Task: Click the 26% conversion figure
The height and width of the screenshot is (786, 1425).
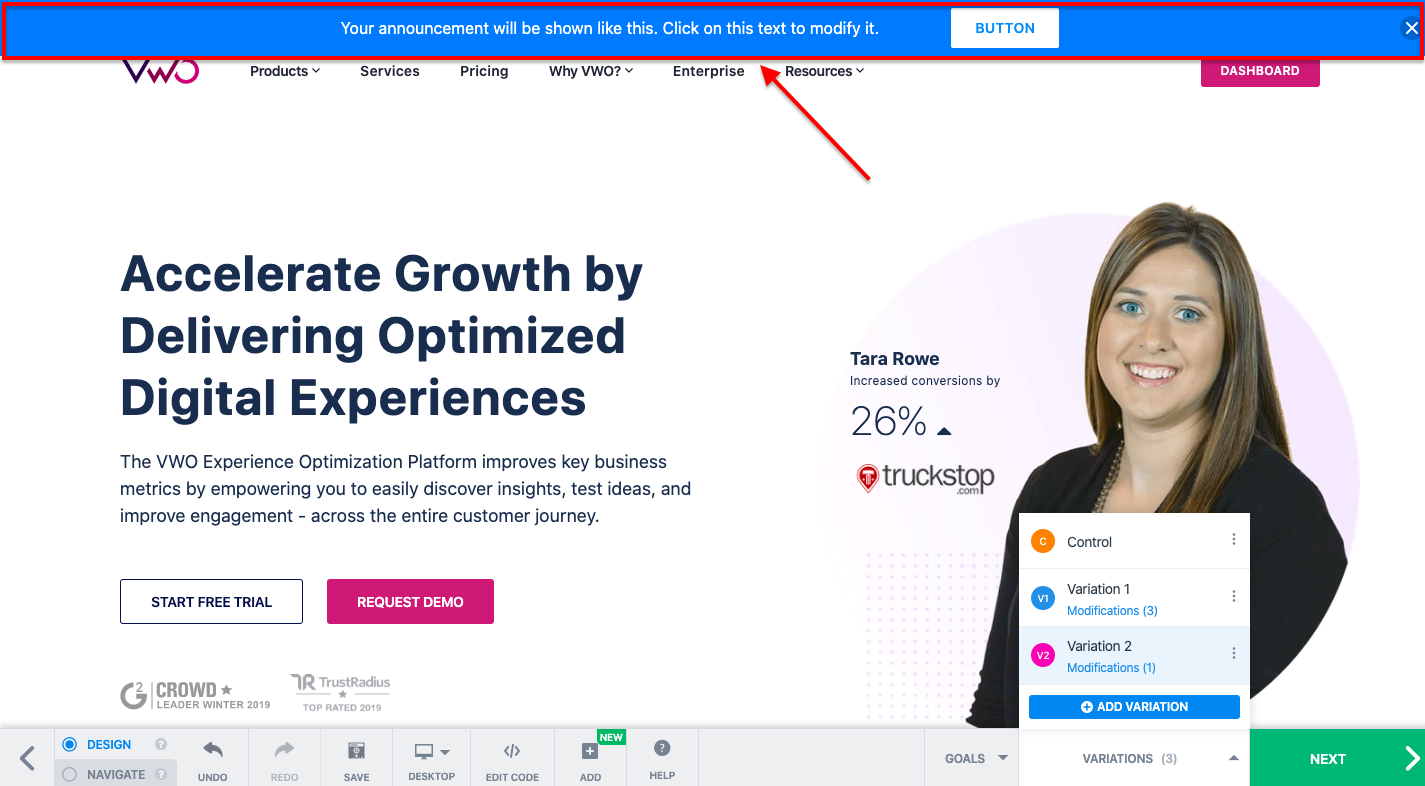Action: 889,422
